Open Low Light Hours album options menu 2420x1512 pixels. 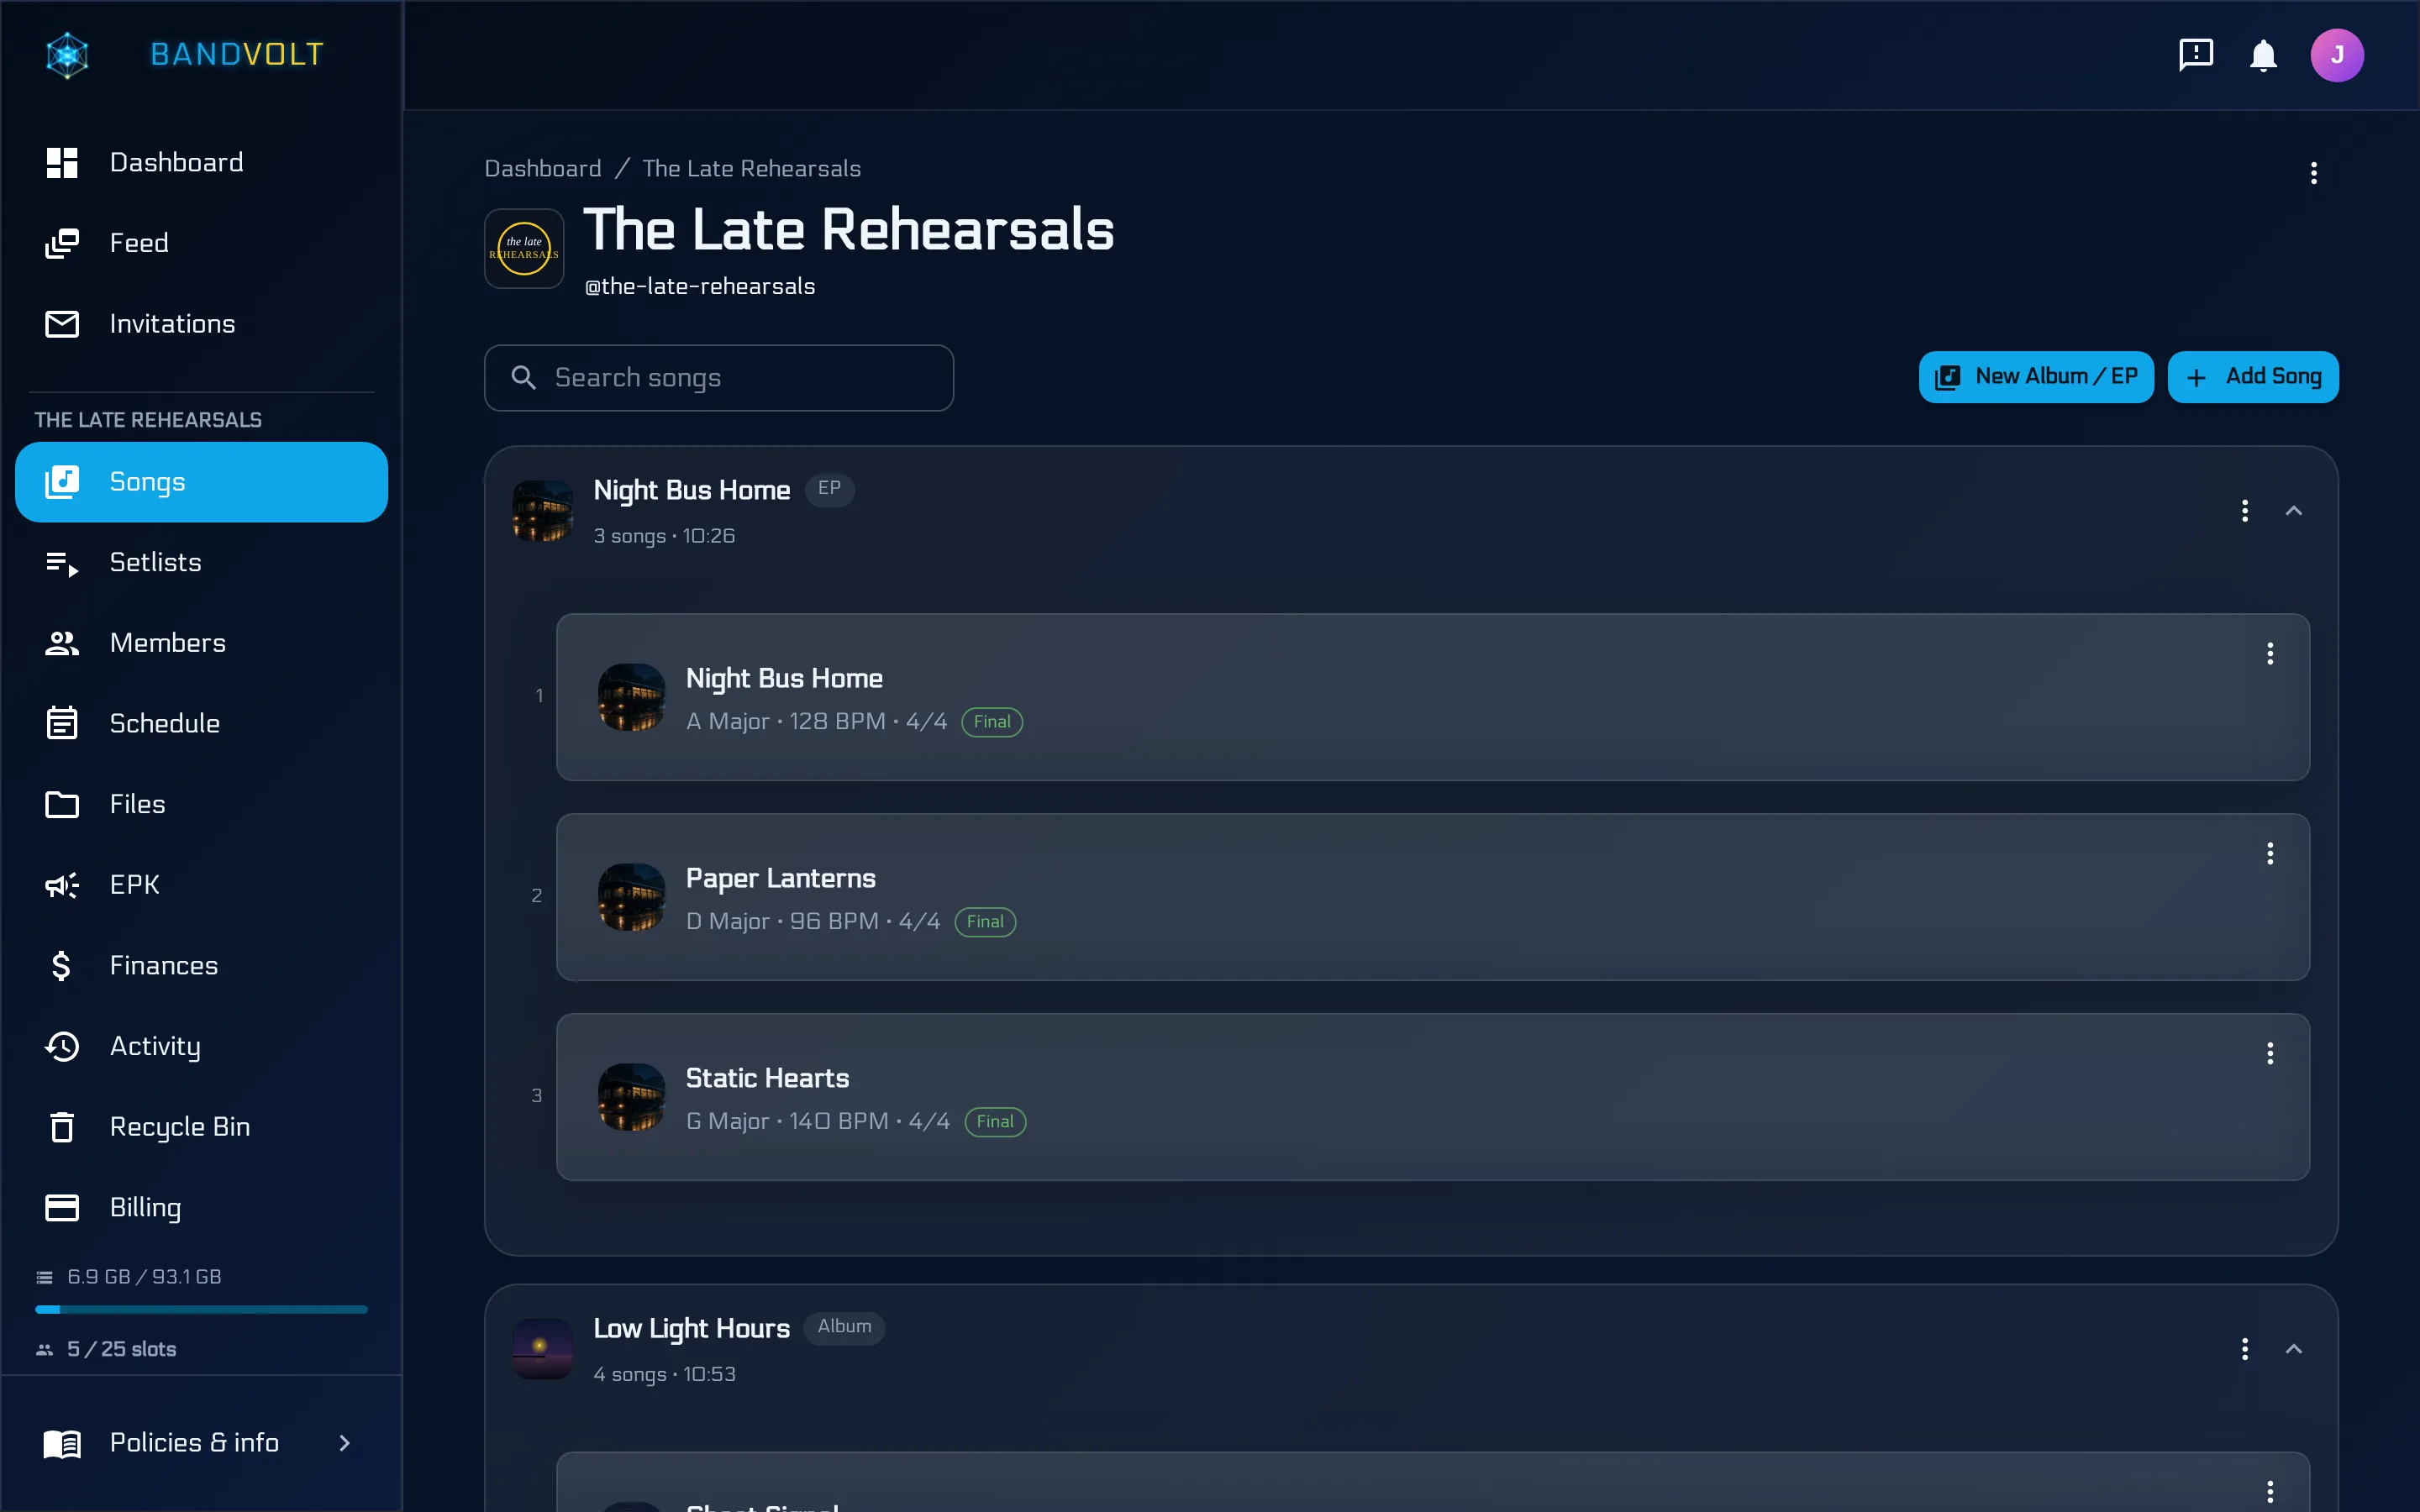[2245, 1349]
